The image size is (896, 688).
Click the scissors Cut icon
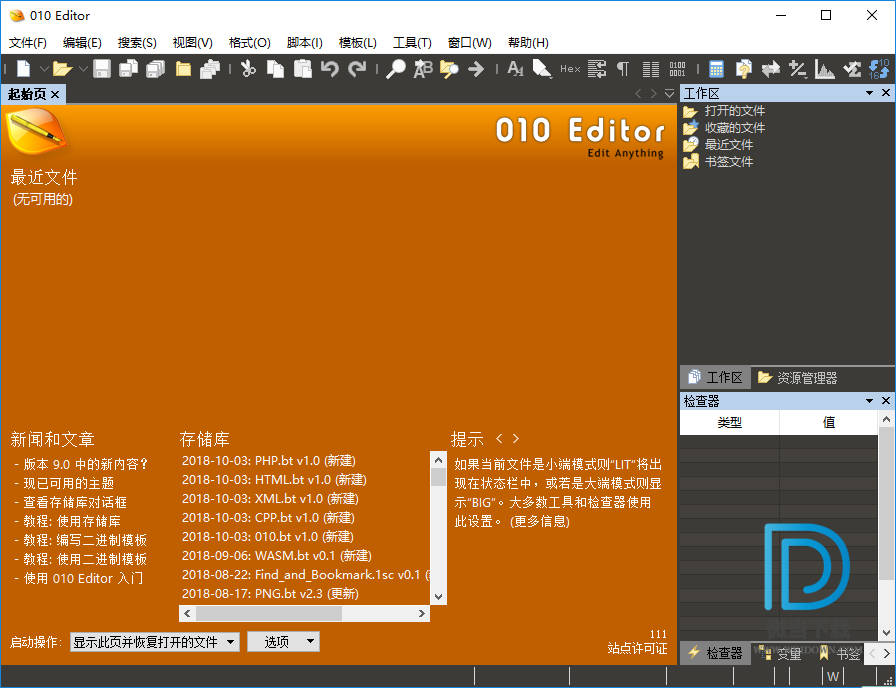click(248, 69)
